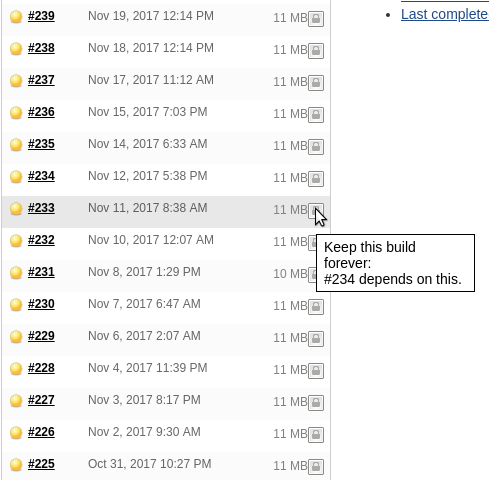
Task: Select the Oct 31, 2017 10:27 PM row
Action: (x=166, y=466)
